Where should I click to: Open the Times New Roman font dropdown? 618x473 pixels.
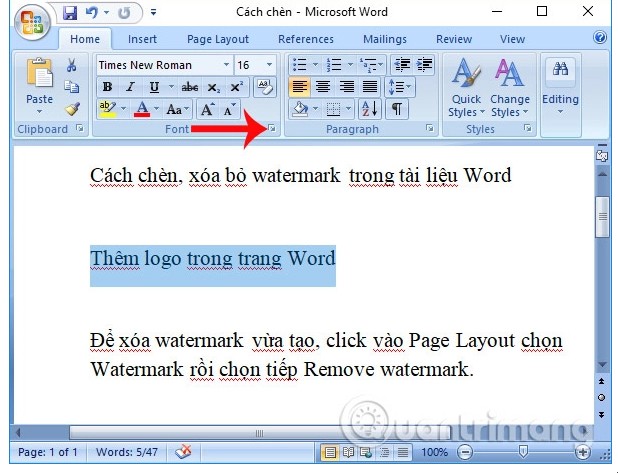162,65
